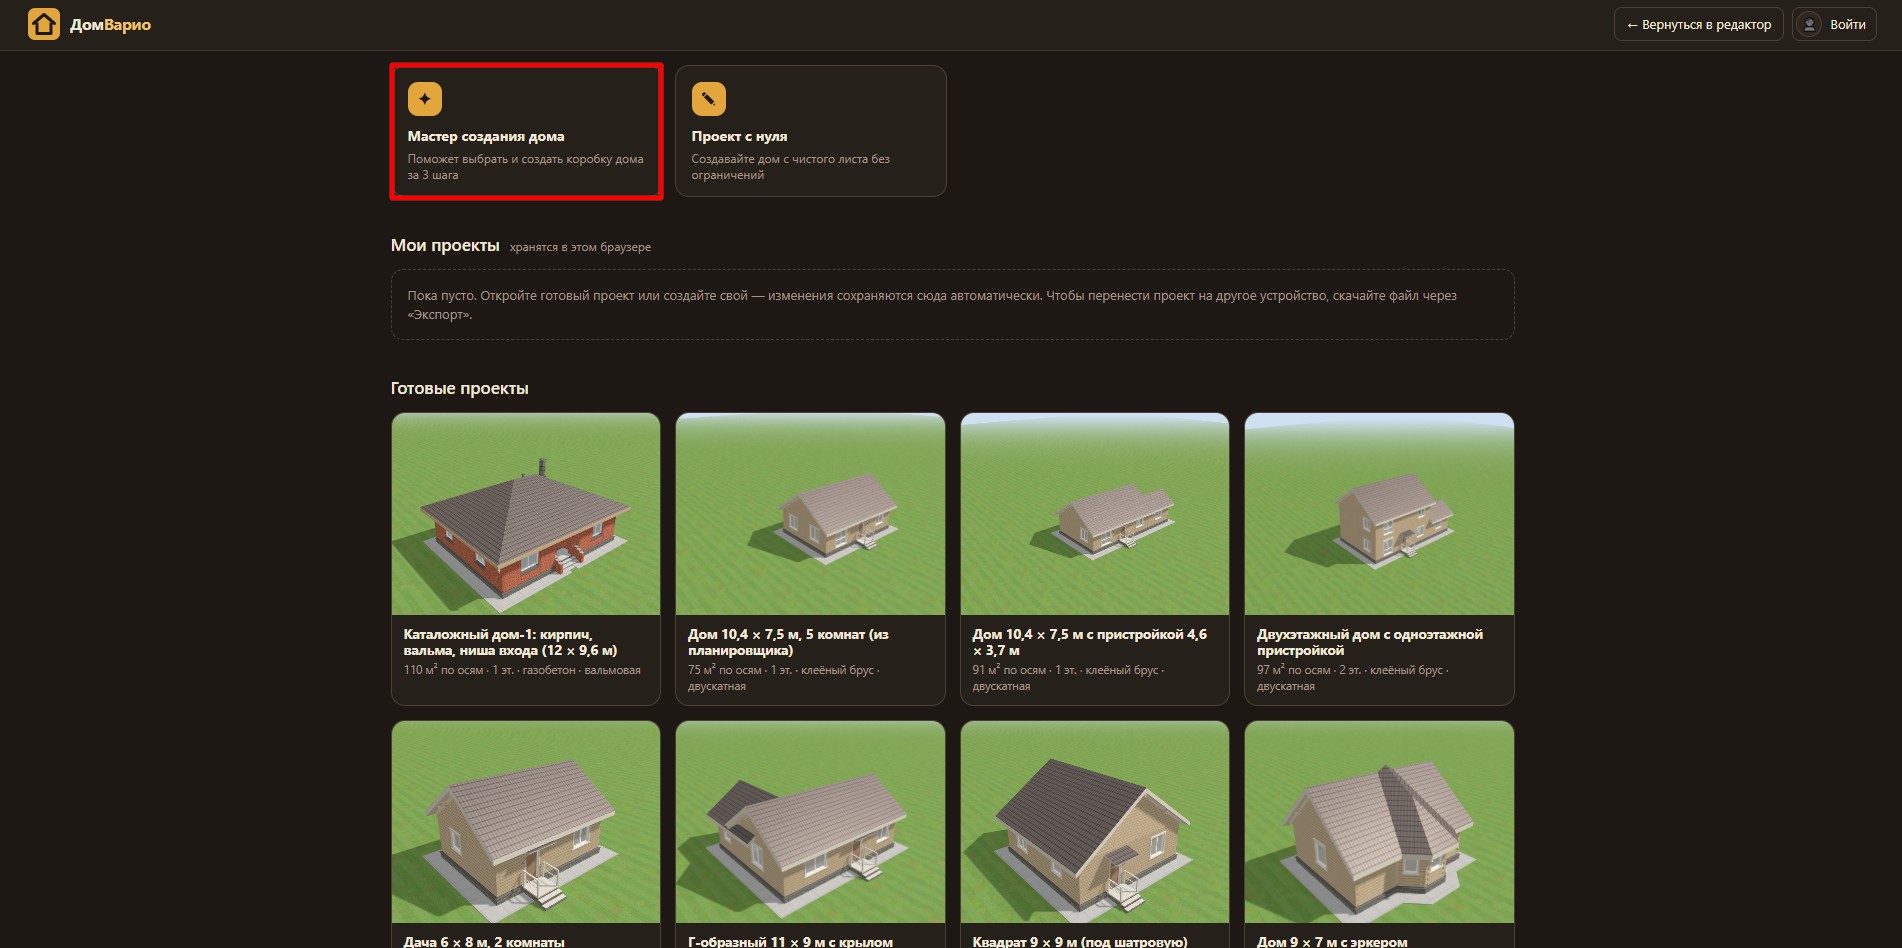Click the Готовые проекты heading
Viewport: 1902px width, 948px height.
tap(459, 388)
